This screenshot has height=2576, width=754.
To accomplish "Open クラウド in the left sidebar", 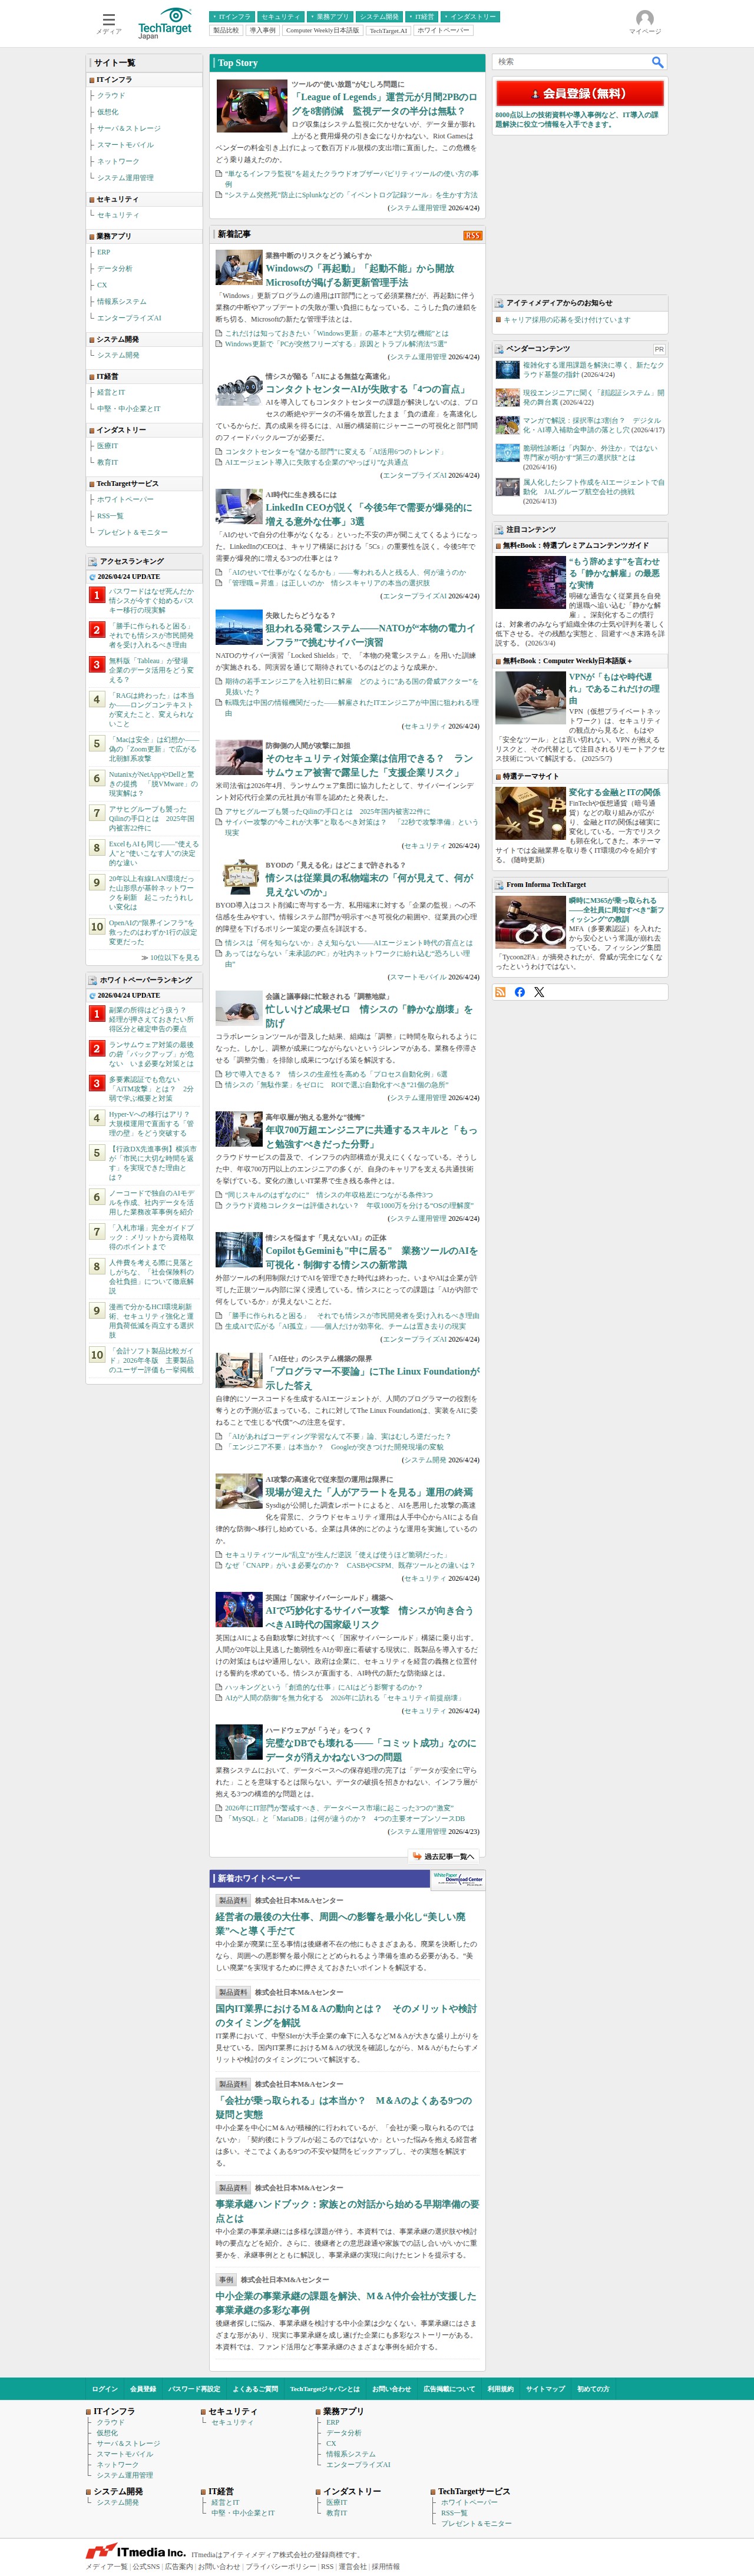I will pos(111,96).
